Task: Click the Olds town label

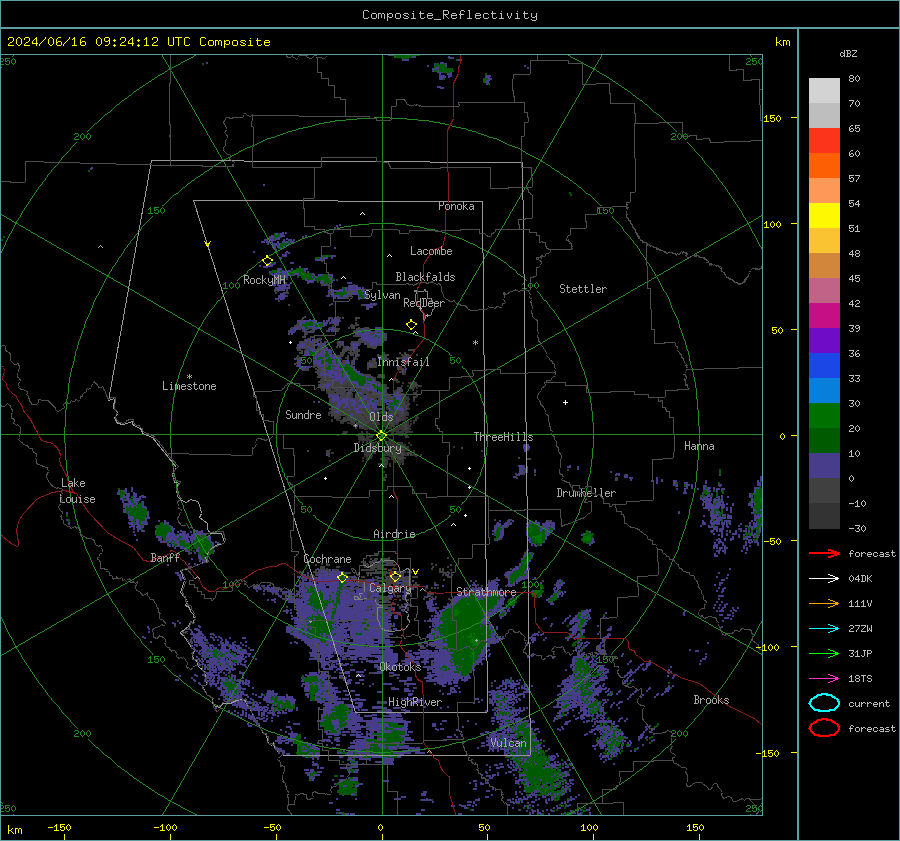Action: click(x=381, y=417)
